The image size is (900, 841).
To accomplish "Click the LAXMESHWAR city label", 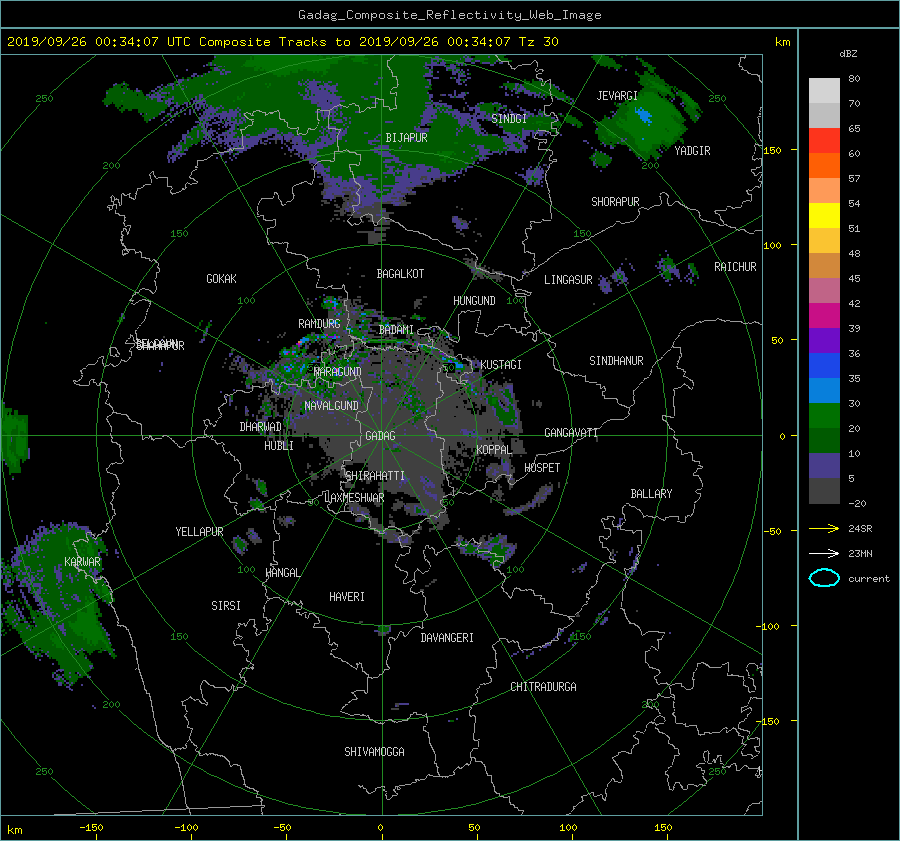I will coord(354,498).
